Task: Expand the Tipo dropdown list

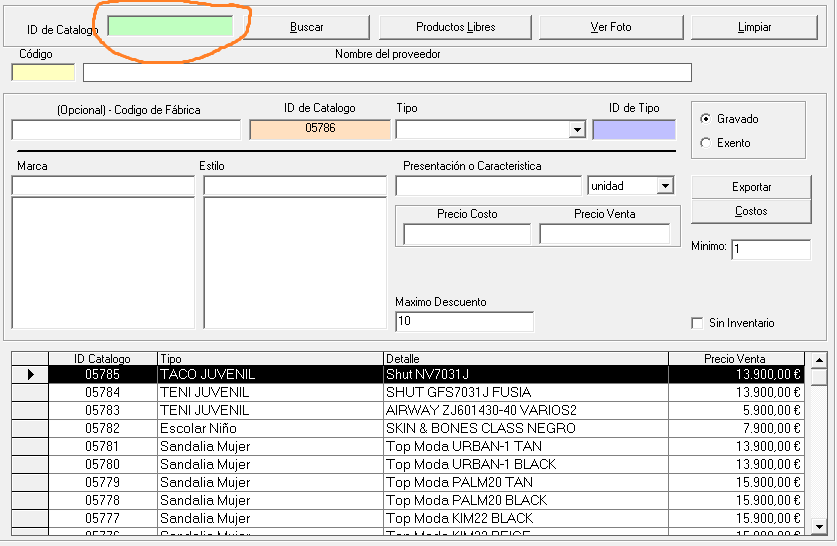Action: 576,130
